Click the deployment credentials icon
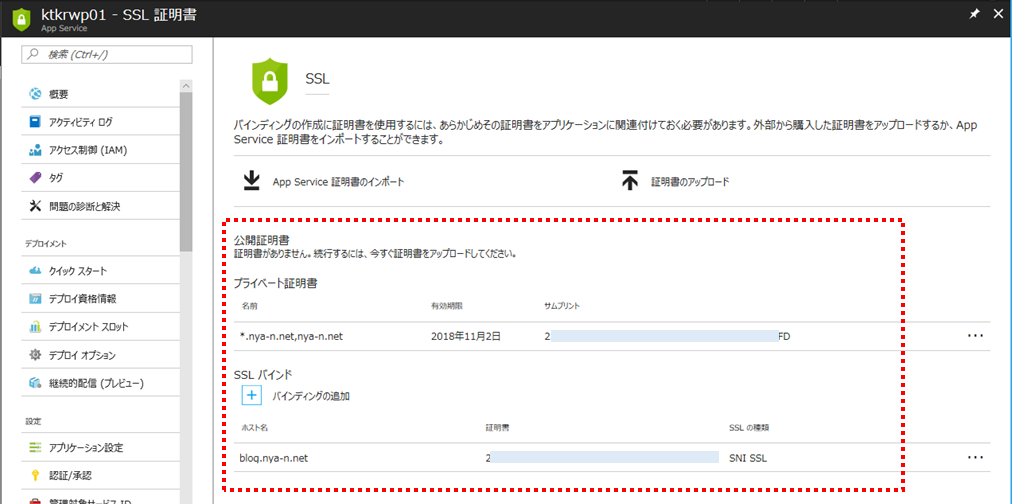The width and height of the screenshot is (1012, 504). coord(35,299)
